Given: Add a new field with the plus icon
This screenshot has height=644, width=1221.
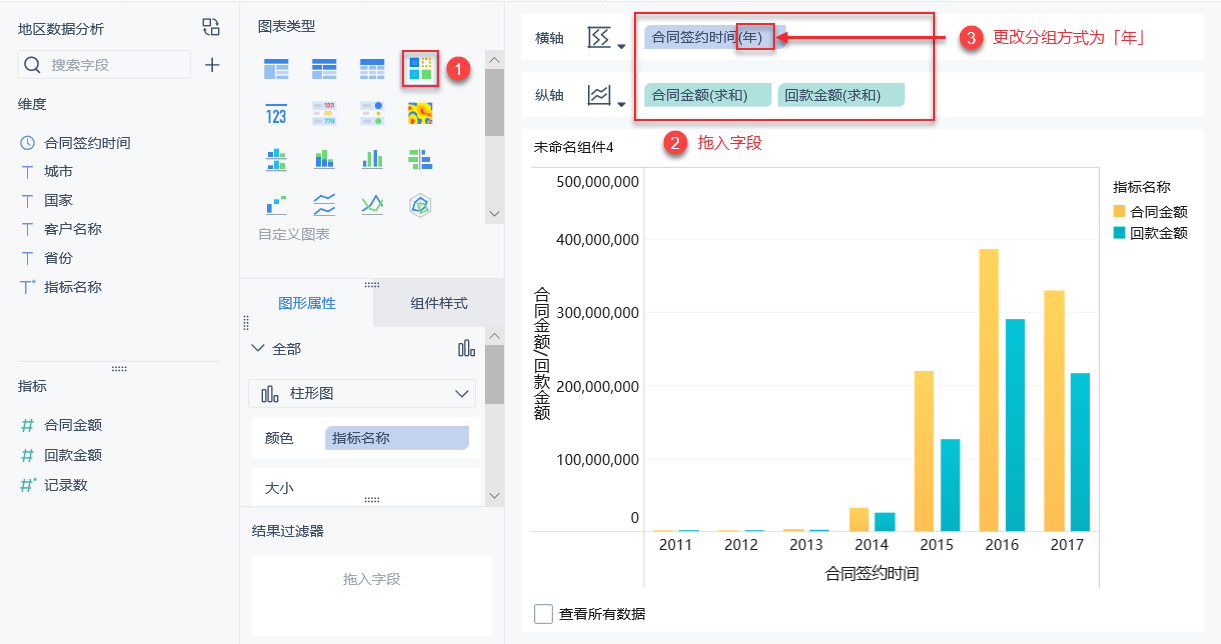Looking at the screenshot, I should tap(212, 65).
